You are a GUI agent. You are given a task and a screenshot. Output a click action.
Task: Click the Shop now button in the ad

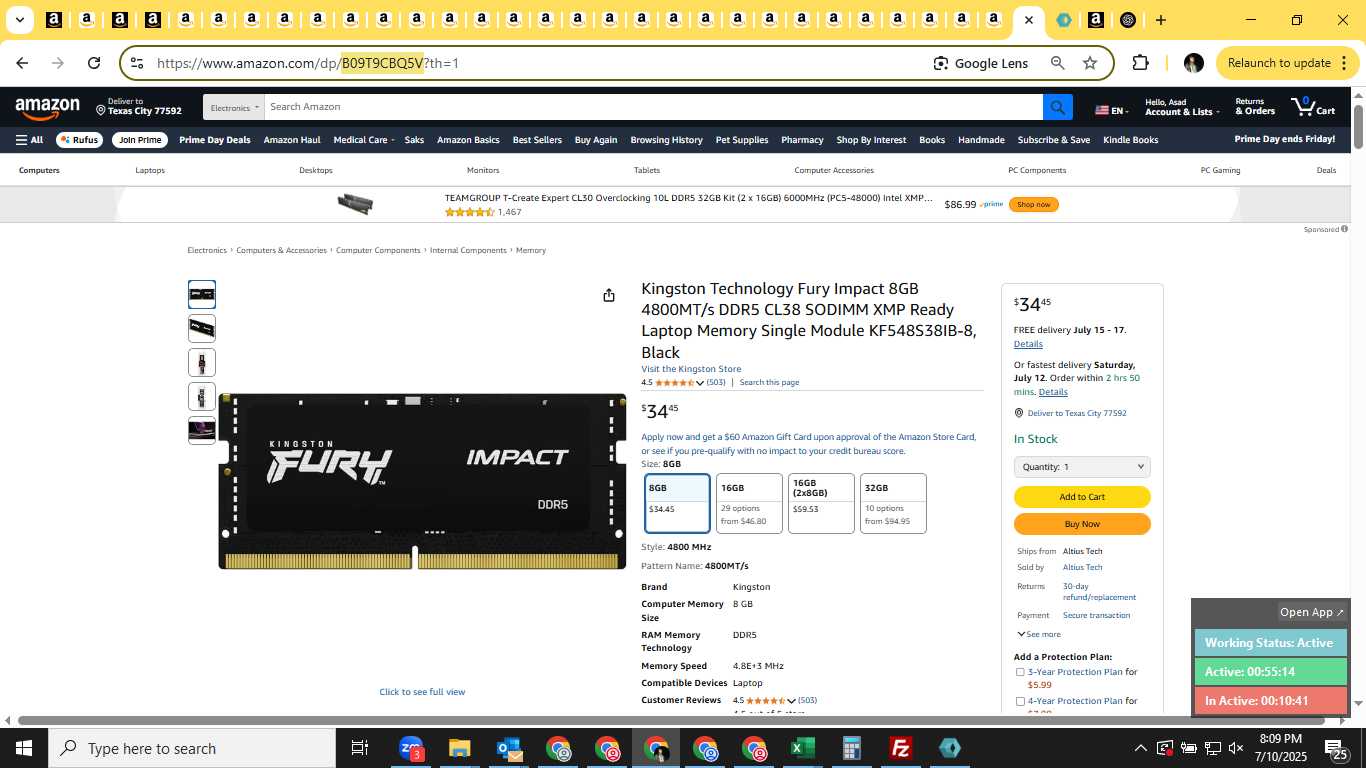coord(1033,204)
